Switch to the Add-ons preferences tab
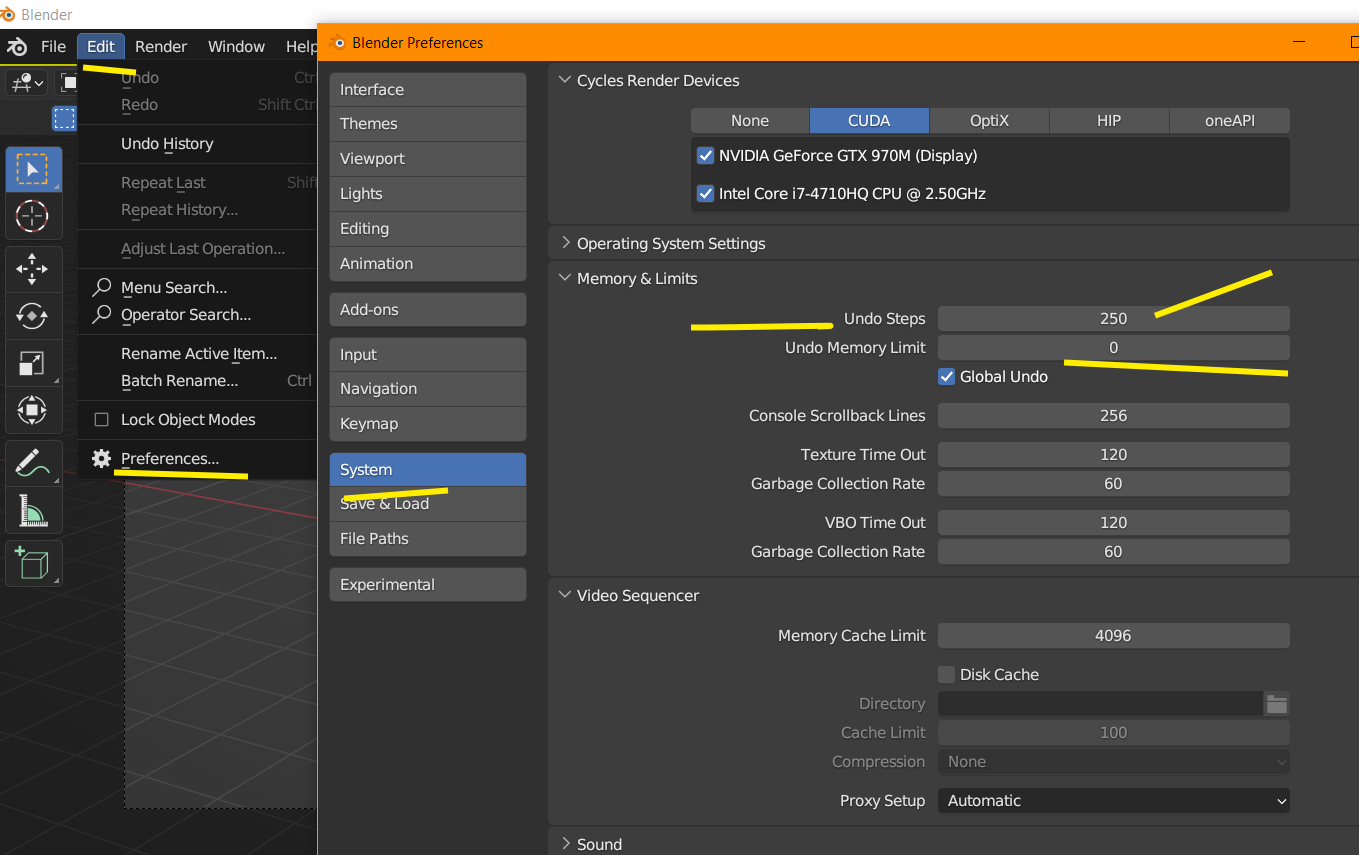Screen dimensions: 1359x855 [x=427, y=310]
